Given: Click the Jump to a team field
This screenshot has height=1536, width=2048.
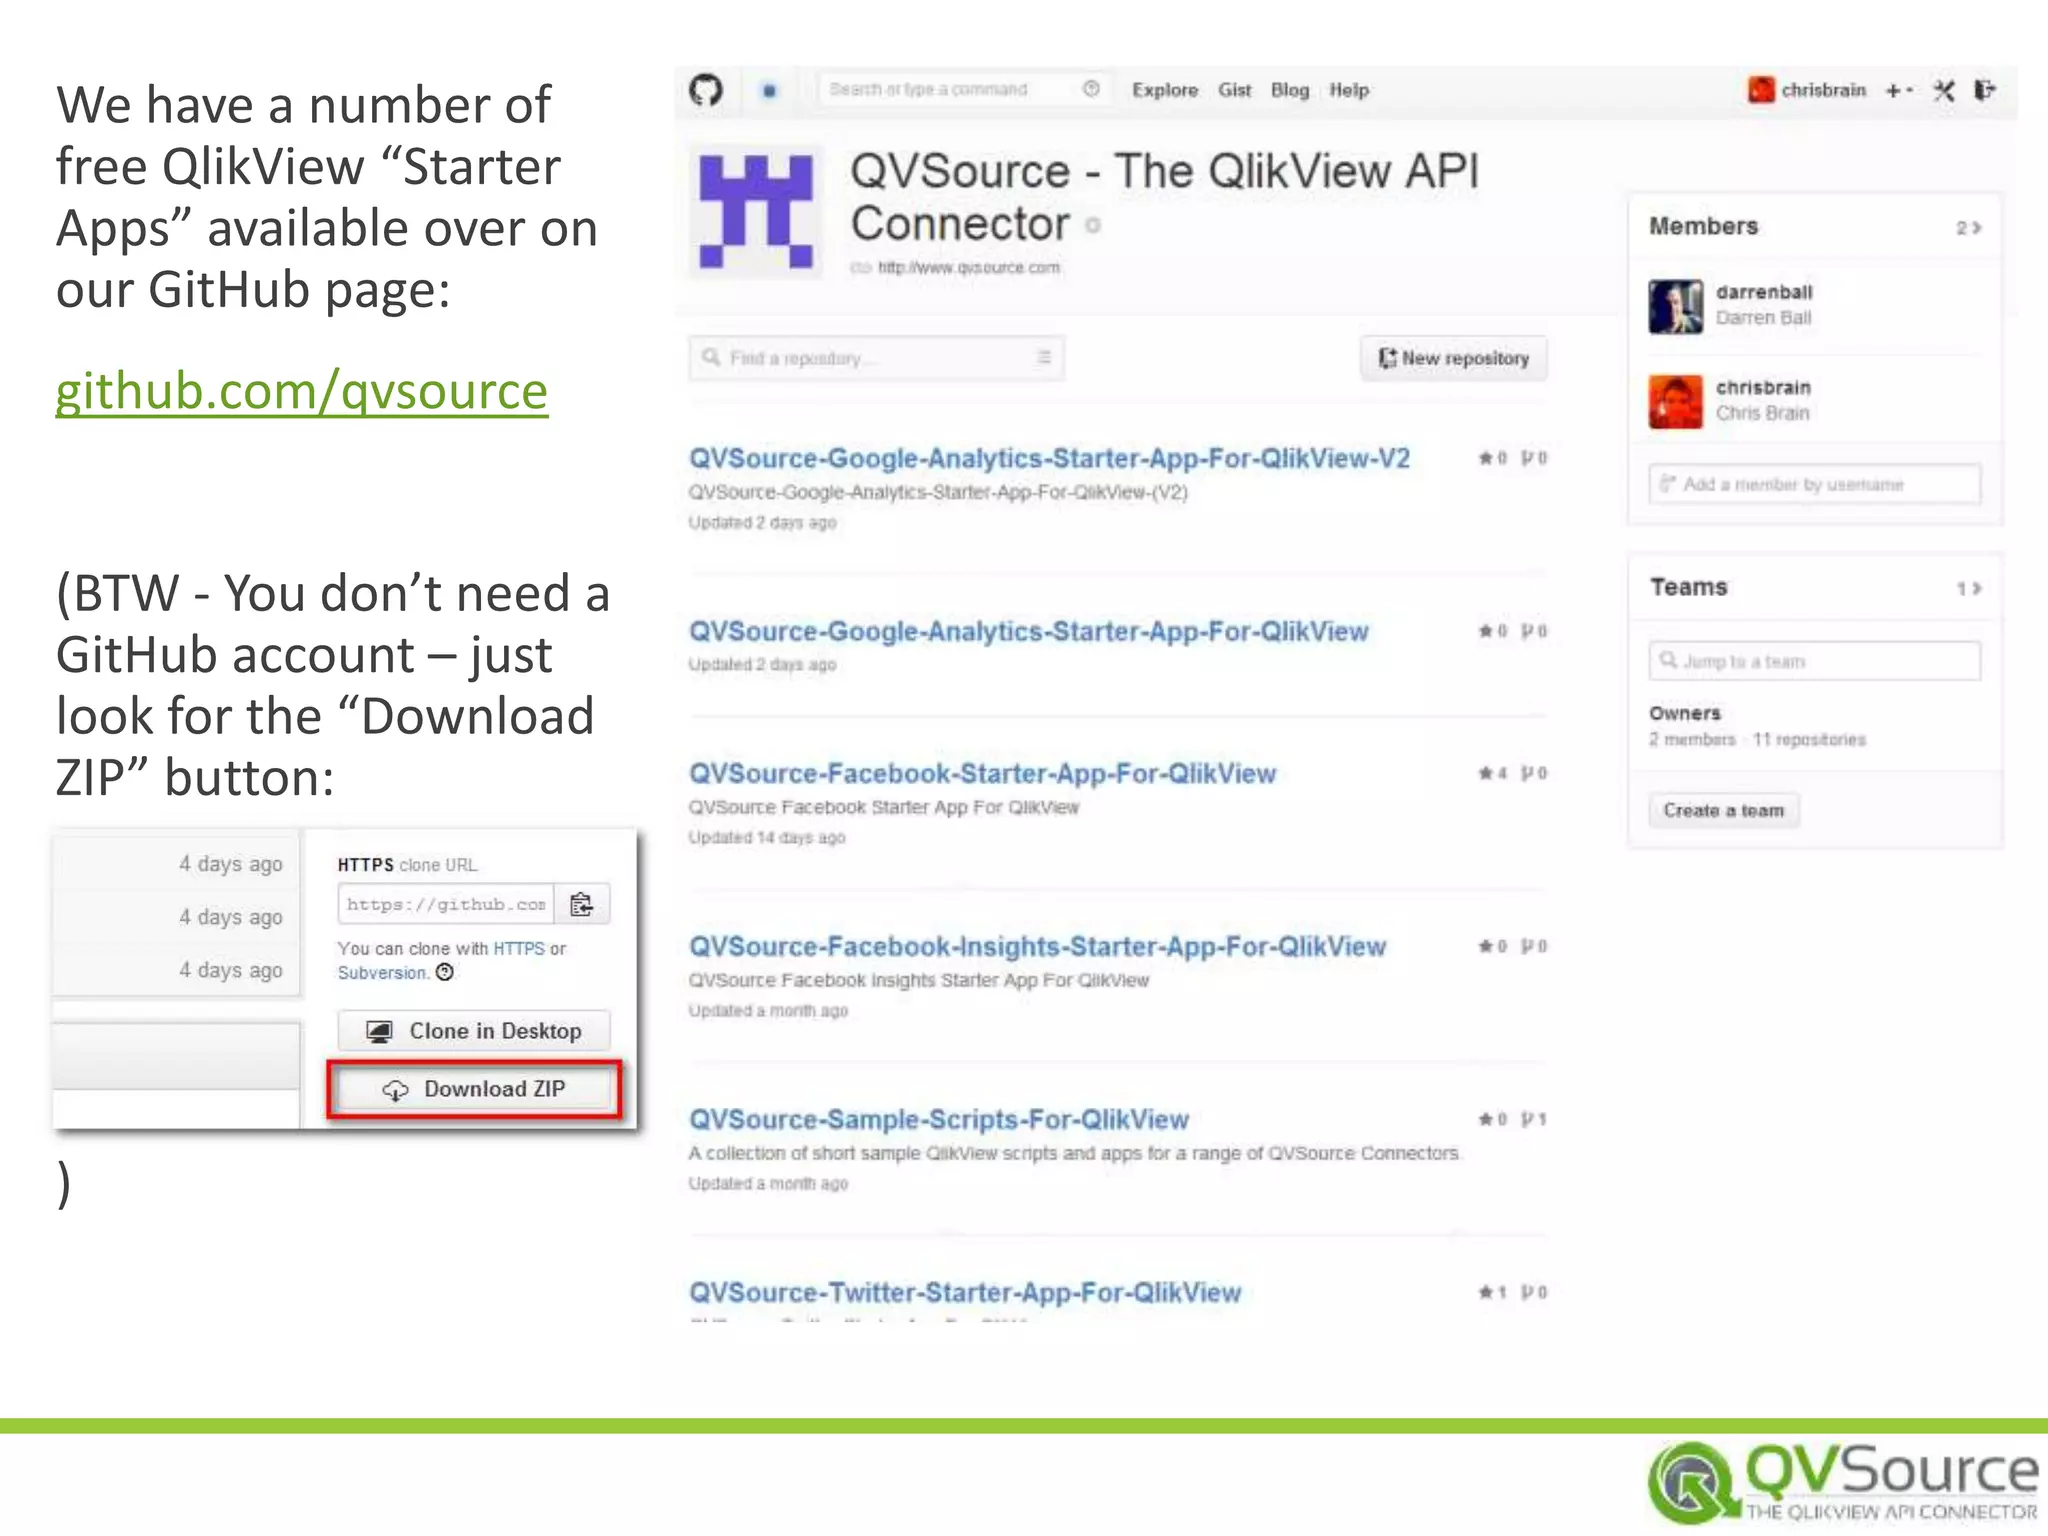Looking at the screenshot, I should [x=1814, y=661].
